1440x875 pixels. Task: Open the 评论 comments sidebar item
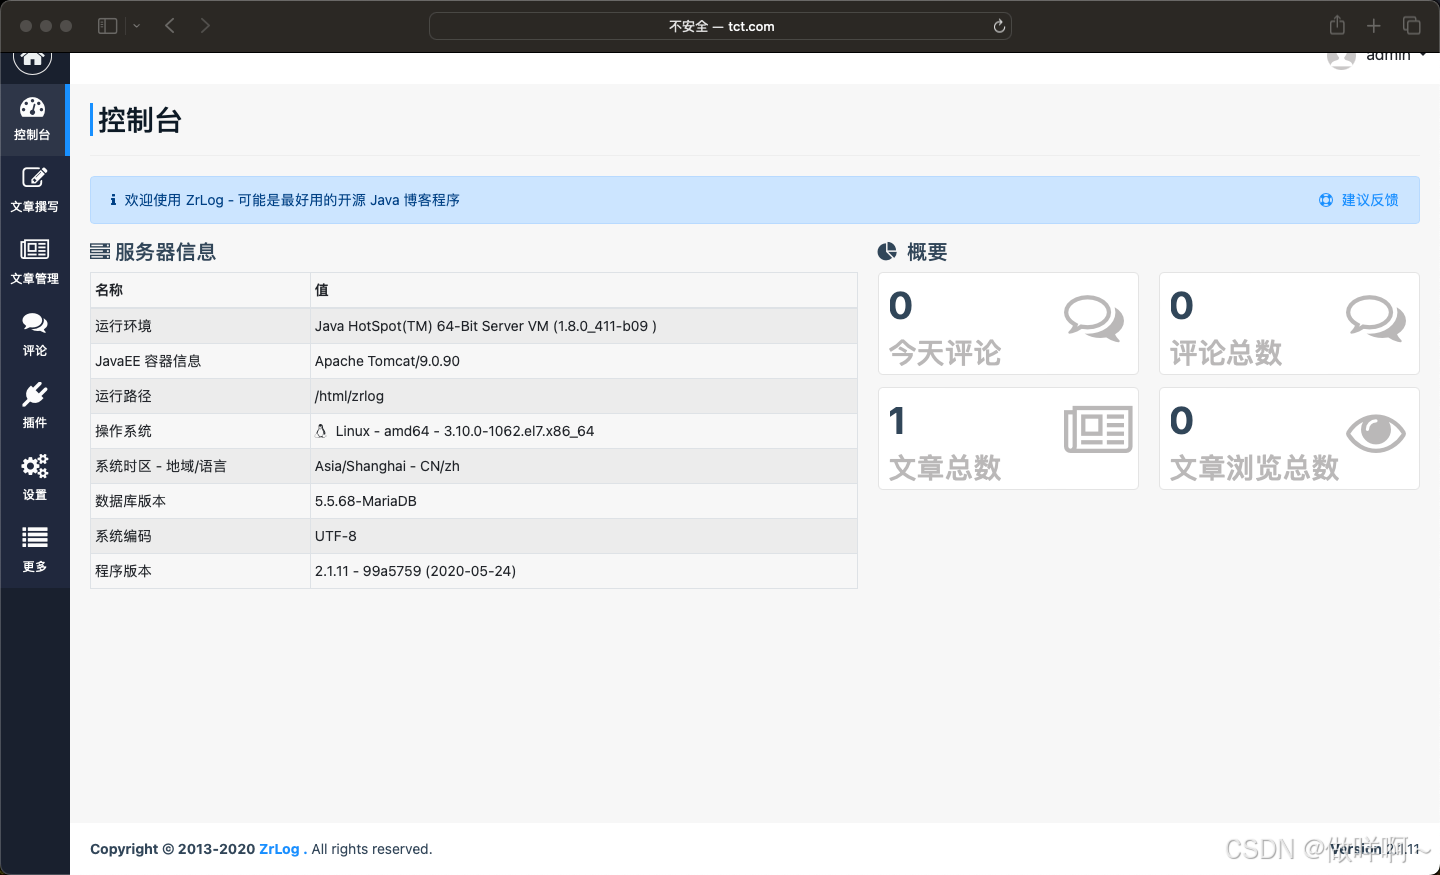[x=34, y=334]
